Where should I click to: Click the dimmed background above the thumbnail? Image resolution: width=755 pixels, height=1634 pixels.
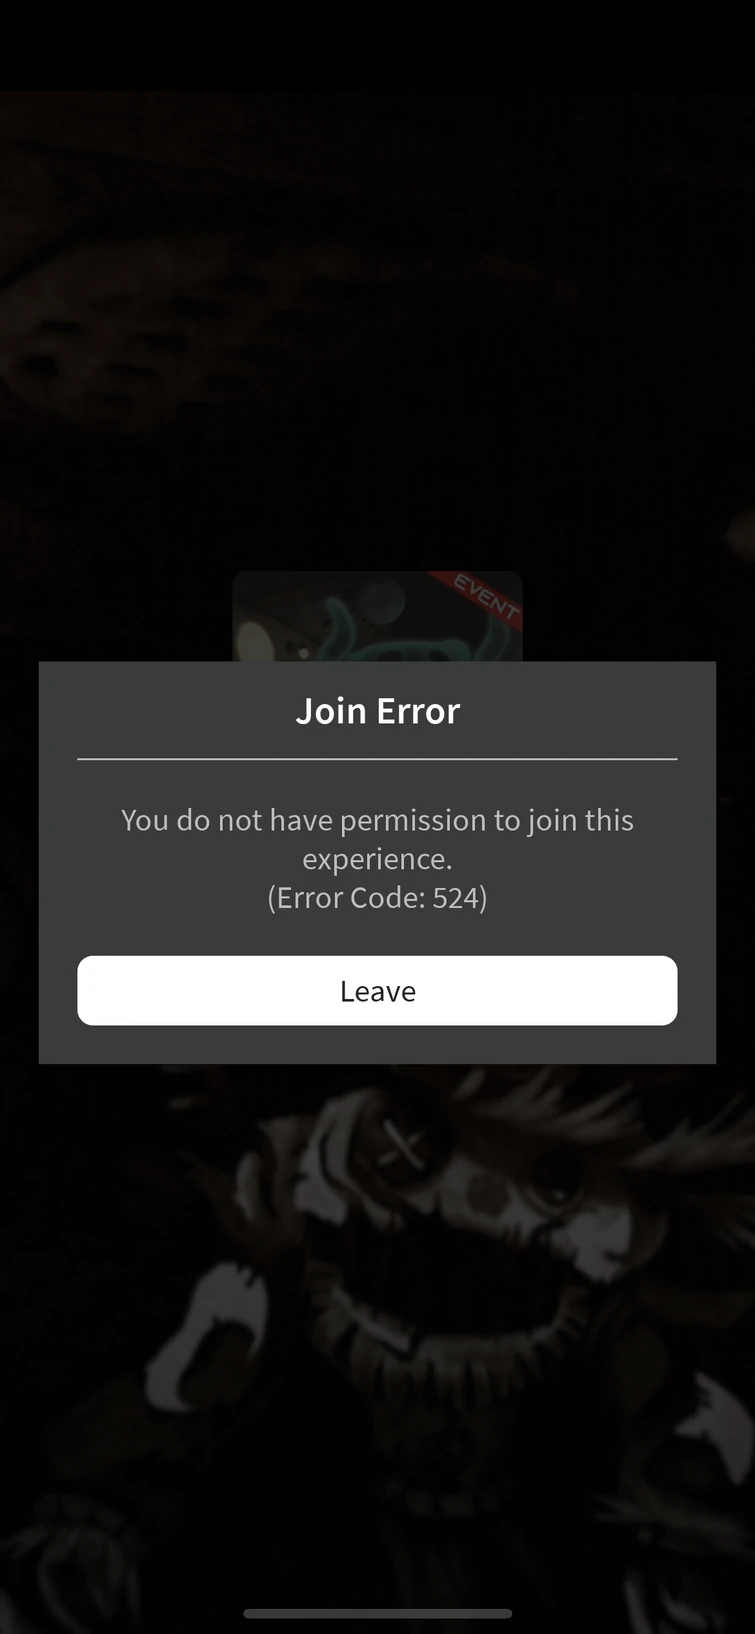tap(377, 330)
